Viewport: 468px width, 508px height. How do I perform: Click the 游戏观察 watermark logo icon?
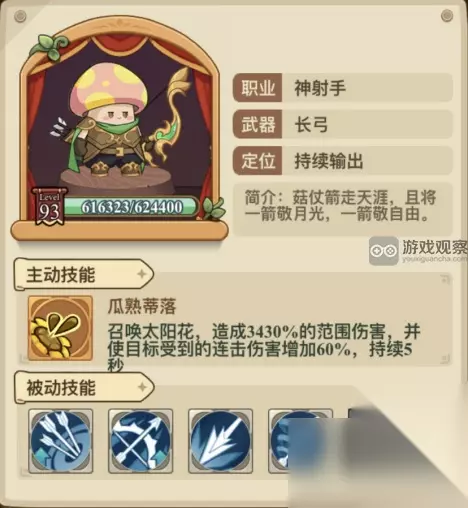tap(384, 251)
